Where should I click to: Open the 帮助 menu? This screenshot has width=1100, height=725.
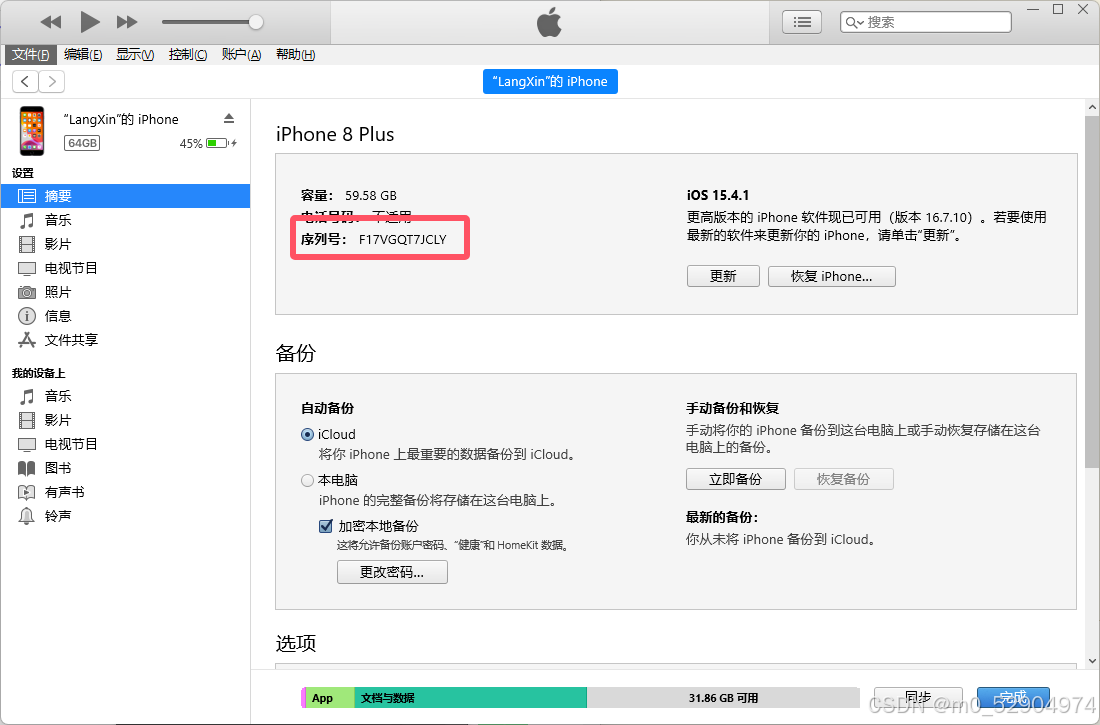tap(294, 54)
